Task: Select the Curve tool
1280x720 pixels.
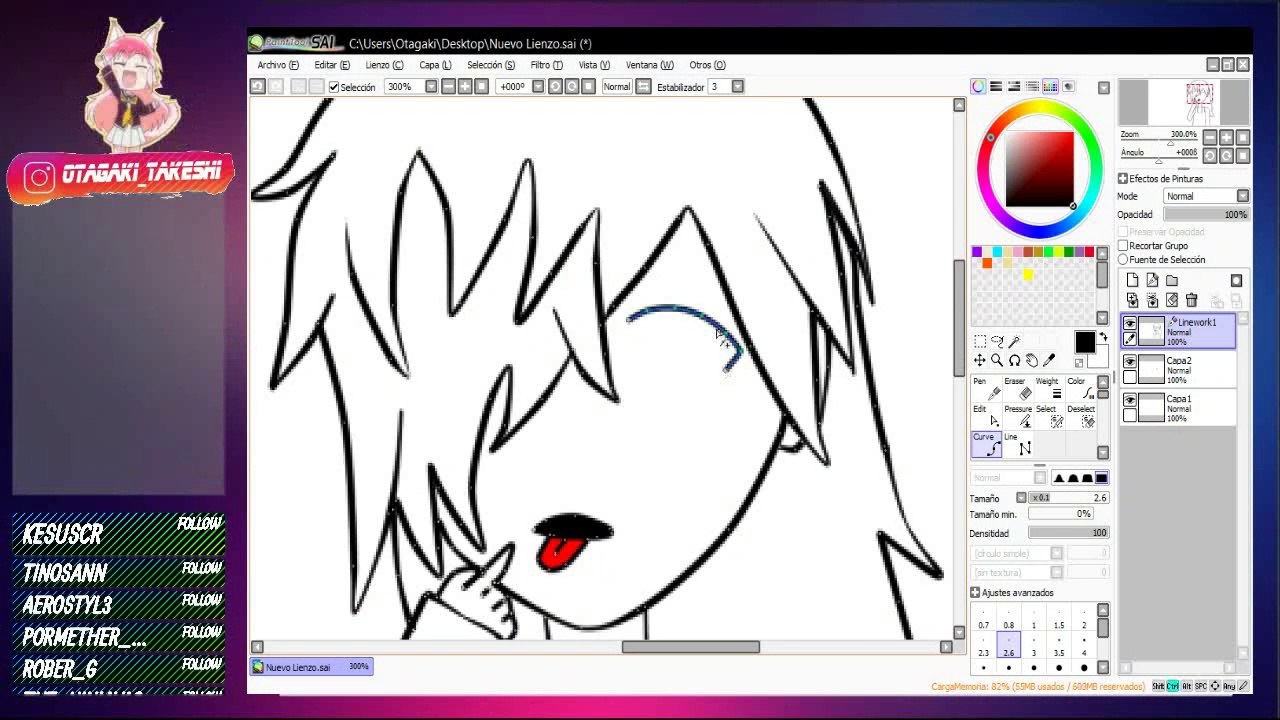Action: pyautogui.click(x=985, y=445)
